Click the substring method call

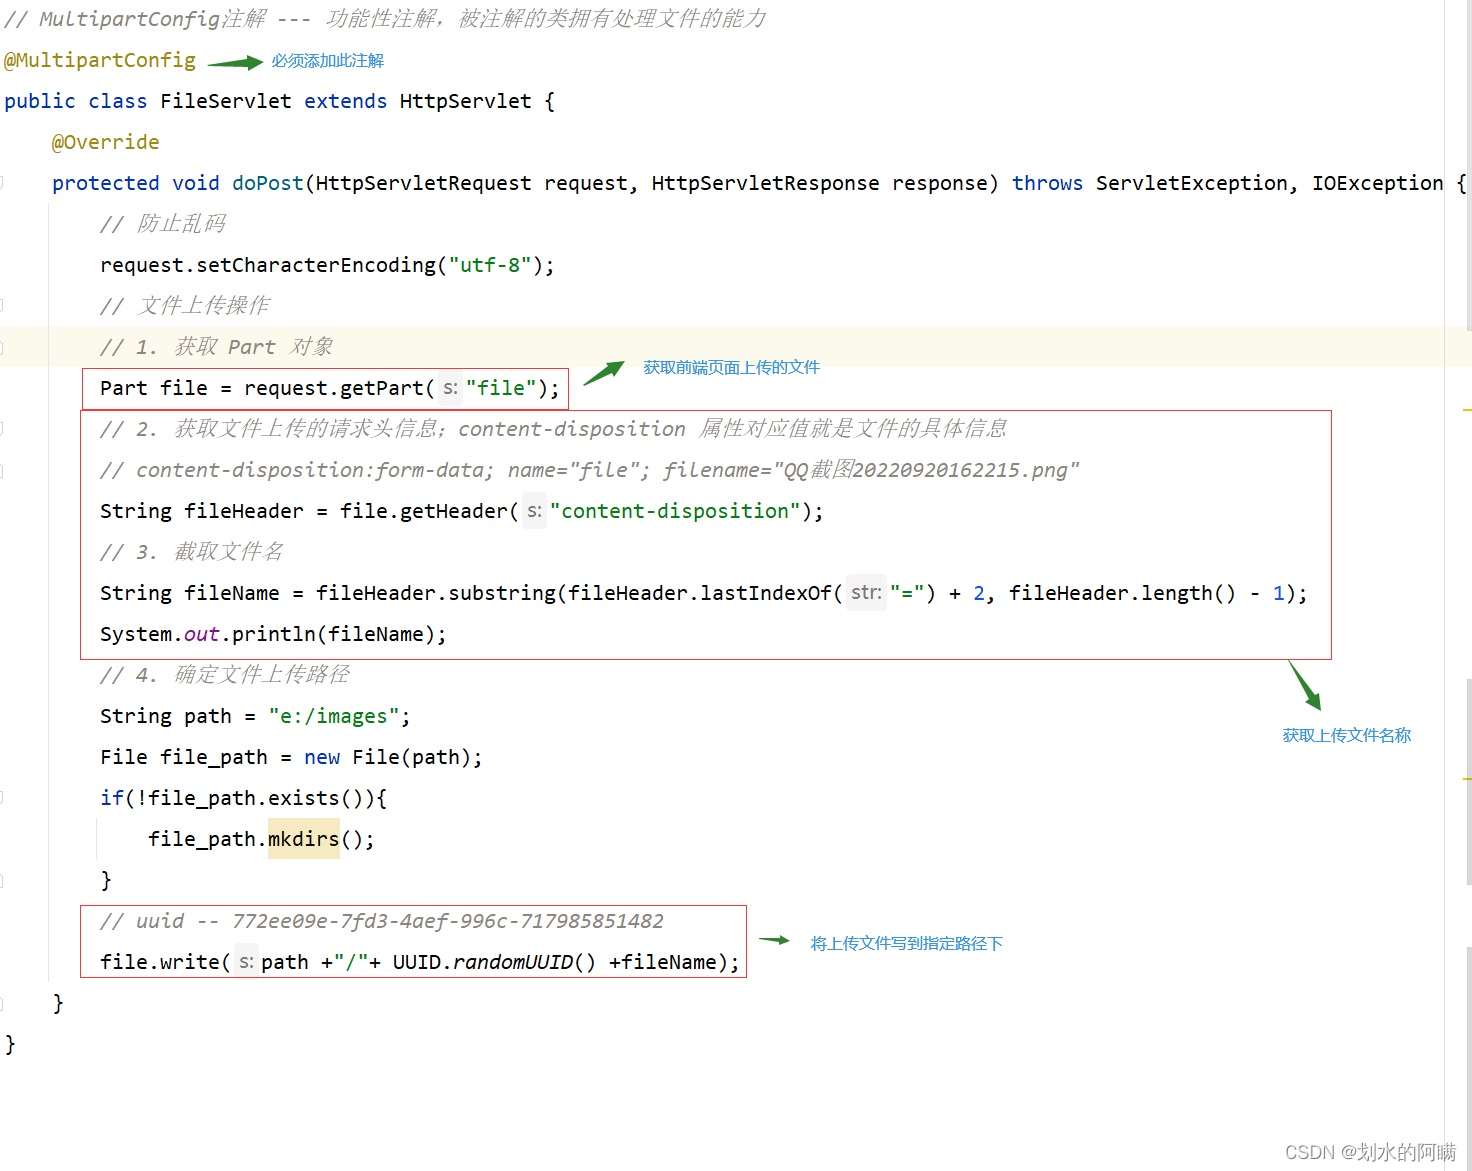[502, 593]
